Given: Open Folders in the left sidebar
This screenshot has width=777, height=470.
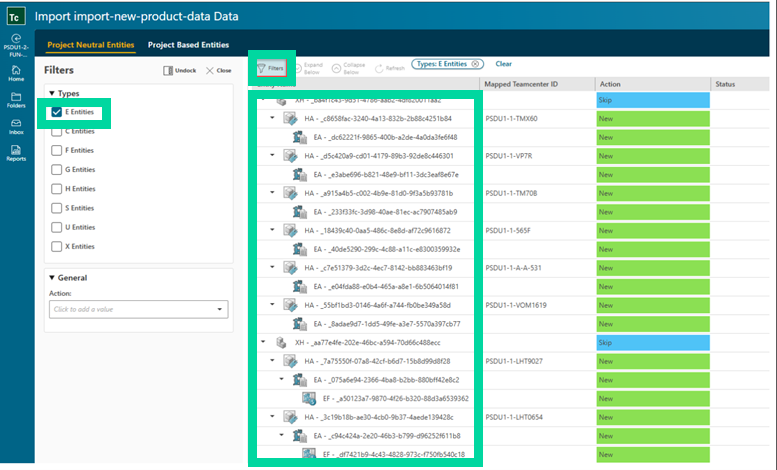Looking at the screenshot, I should (x=16, y=99).
